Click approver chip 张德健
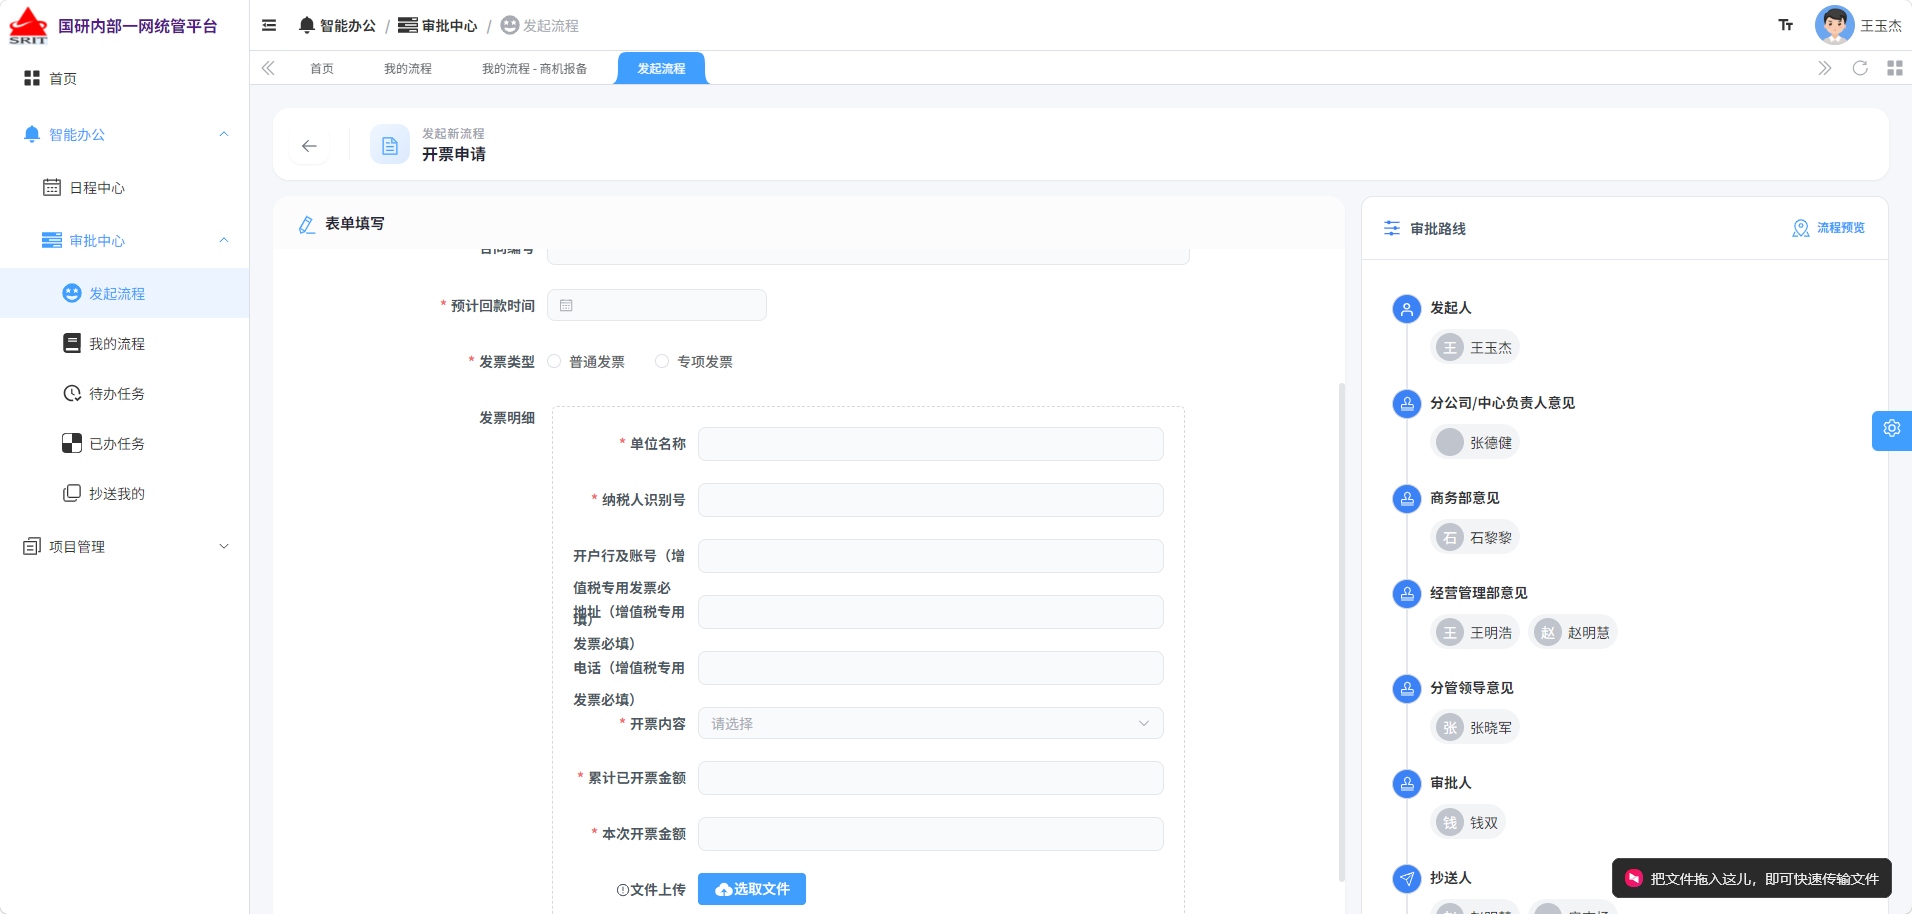 click(x=1475, y=442)
